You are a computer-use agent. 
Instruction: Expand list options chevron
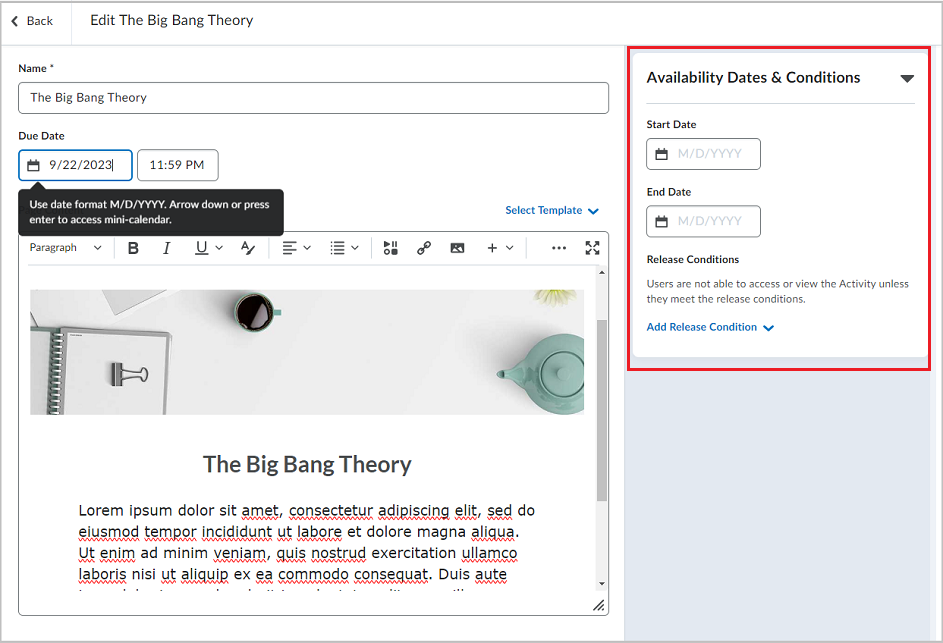tap(355, 248)
